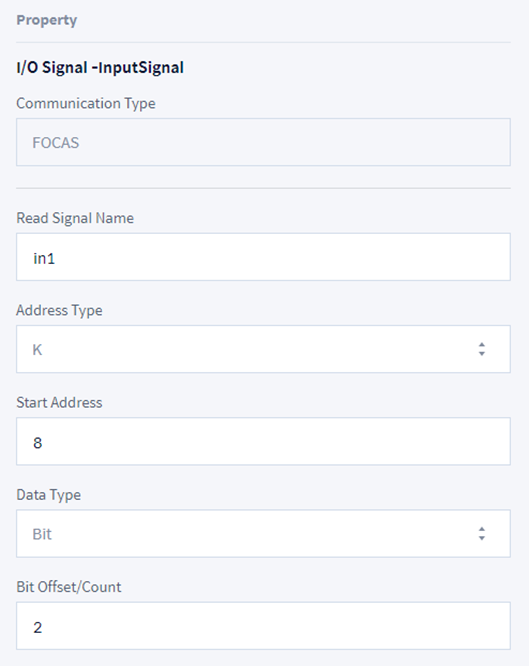Click the greyed FOCAS text value
Screen dimensions: 529x666
click(56, 143)
